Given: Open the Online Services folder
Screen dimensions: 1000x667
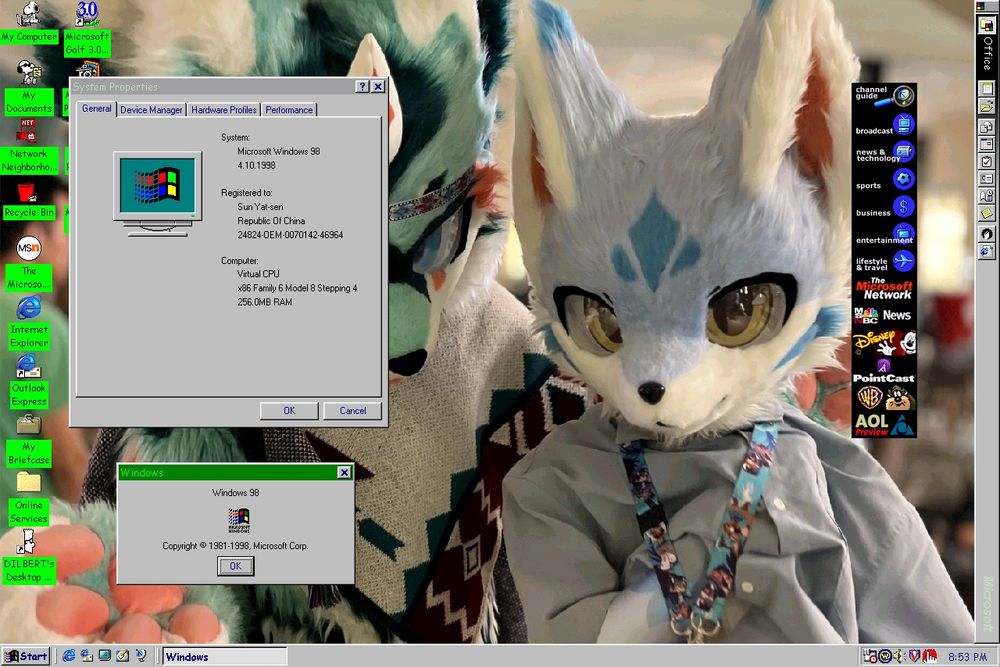Looking at the screenshot, I should [x=29, y=498].
